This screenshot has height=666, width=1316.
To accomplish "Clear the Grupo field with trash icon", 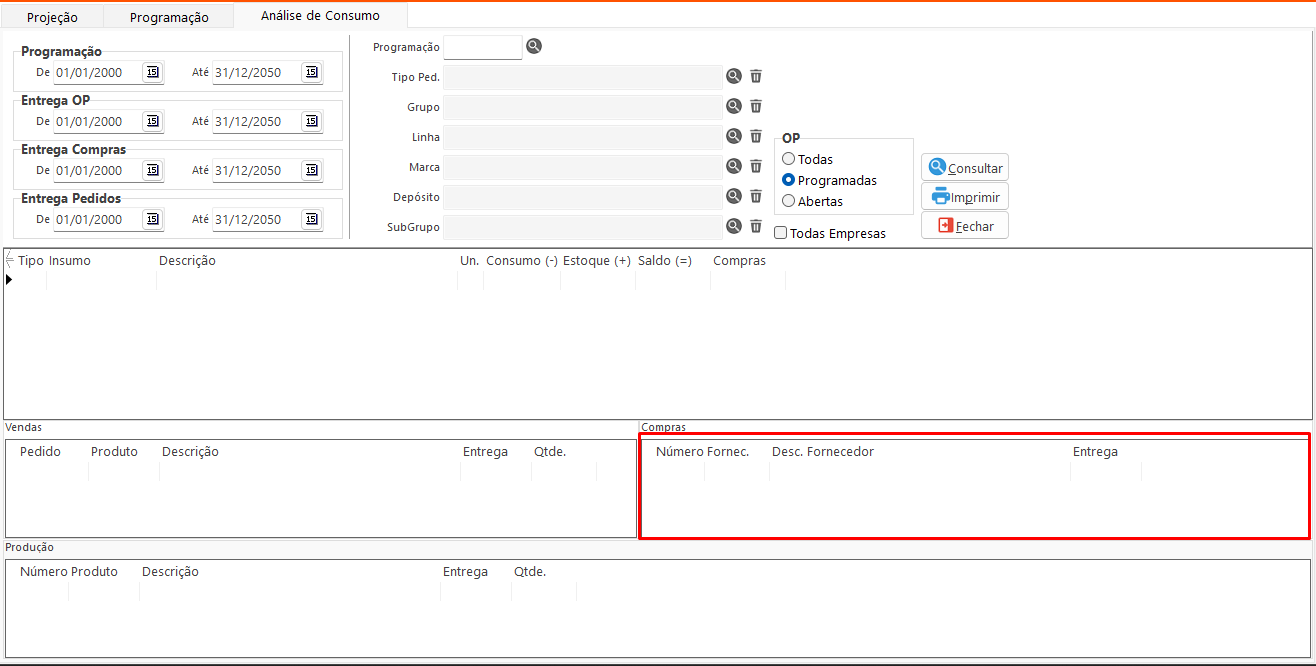I will 756,106.
